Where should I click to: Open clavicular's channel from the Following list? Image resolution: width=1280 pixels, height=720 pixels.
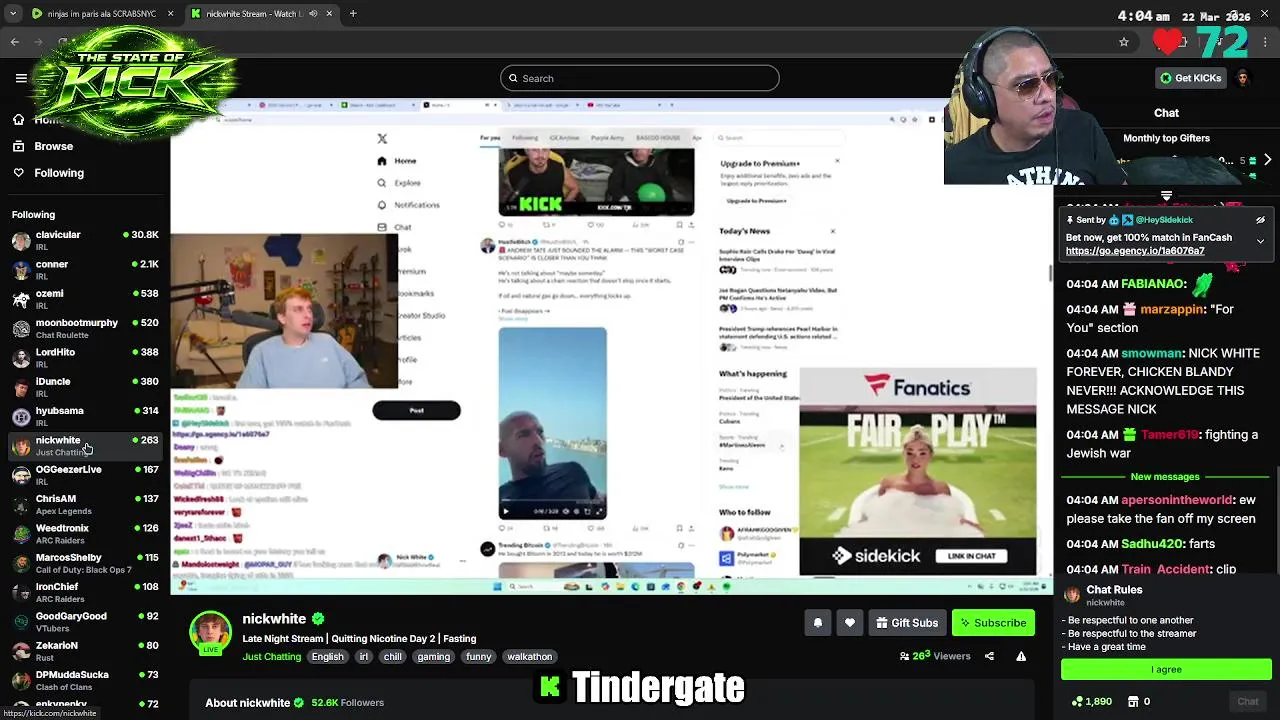point(84,240)
